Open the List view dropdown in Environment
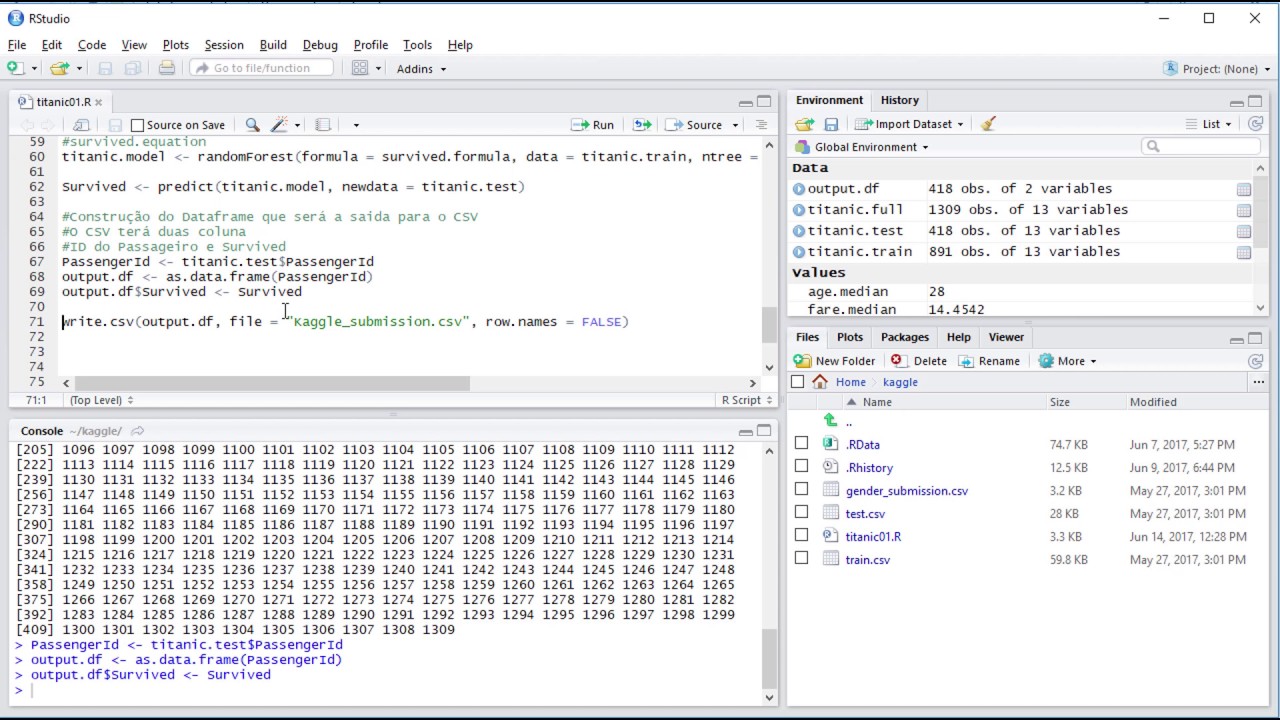This screenshot has height=720, width=1280. pos(1209,124)
